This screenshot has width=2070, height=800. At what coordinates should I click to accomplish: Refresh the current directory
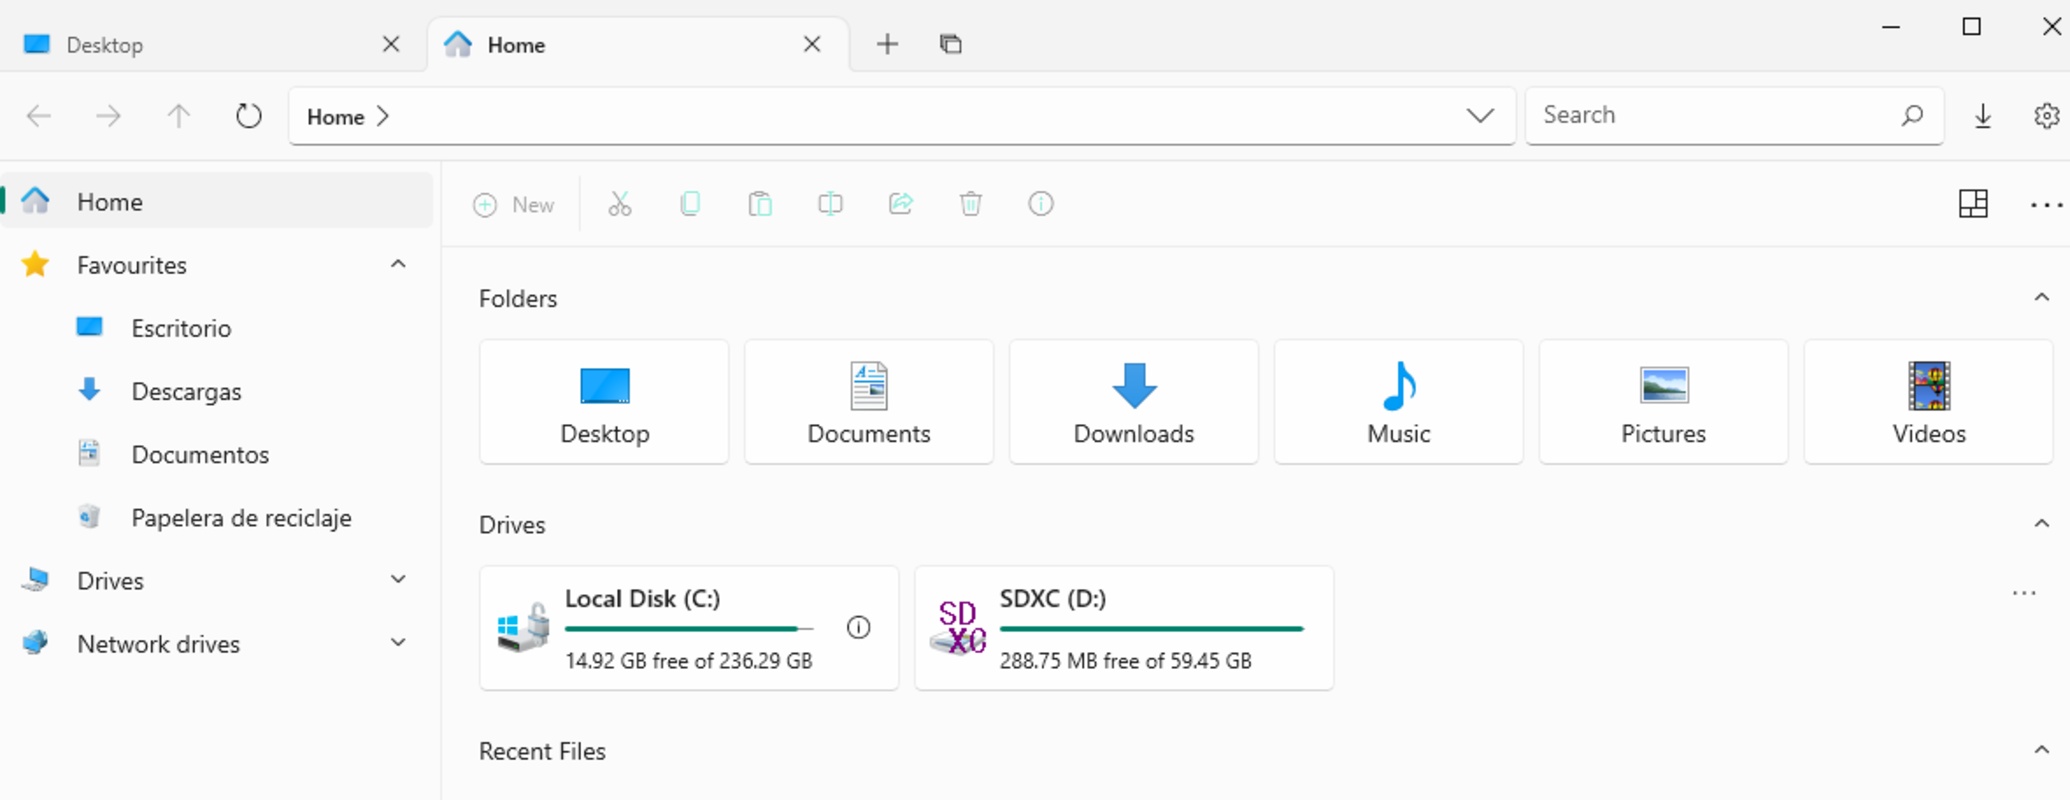(x=248, y=117)
